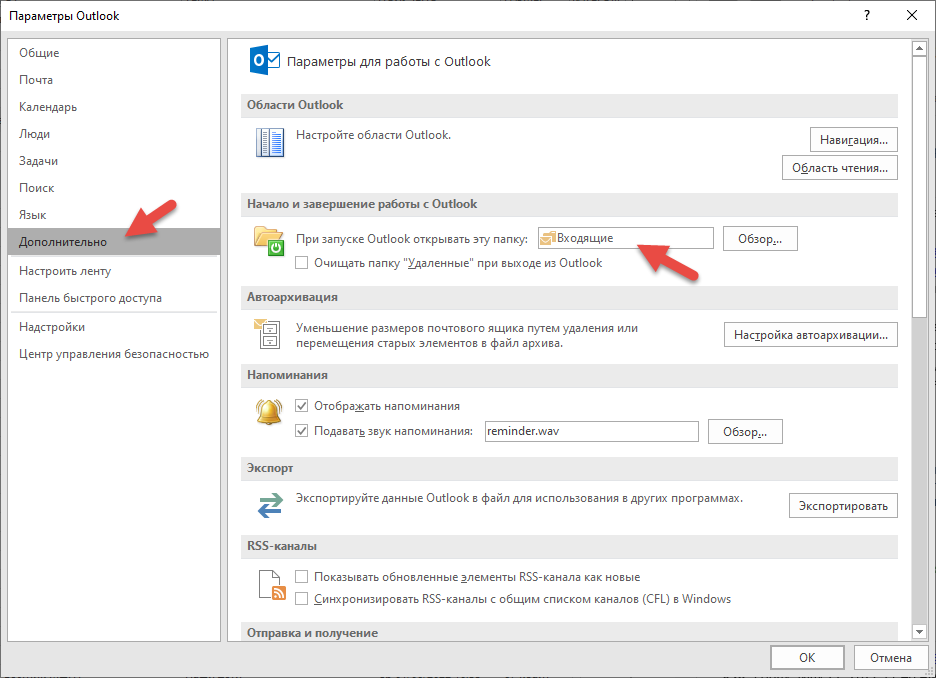Click the Настройте области Outlook text
Viewport: 936px width, 678px height.
373,135
